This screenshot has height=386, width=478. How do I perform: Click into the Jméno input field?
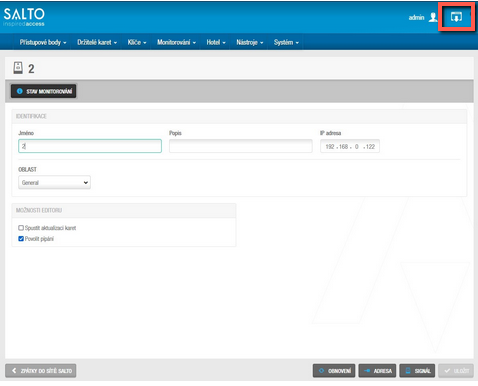(90, 146)
